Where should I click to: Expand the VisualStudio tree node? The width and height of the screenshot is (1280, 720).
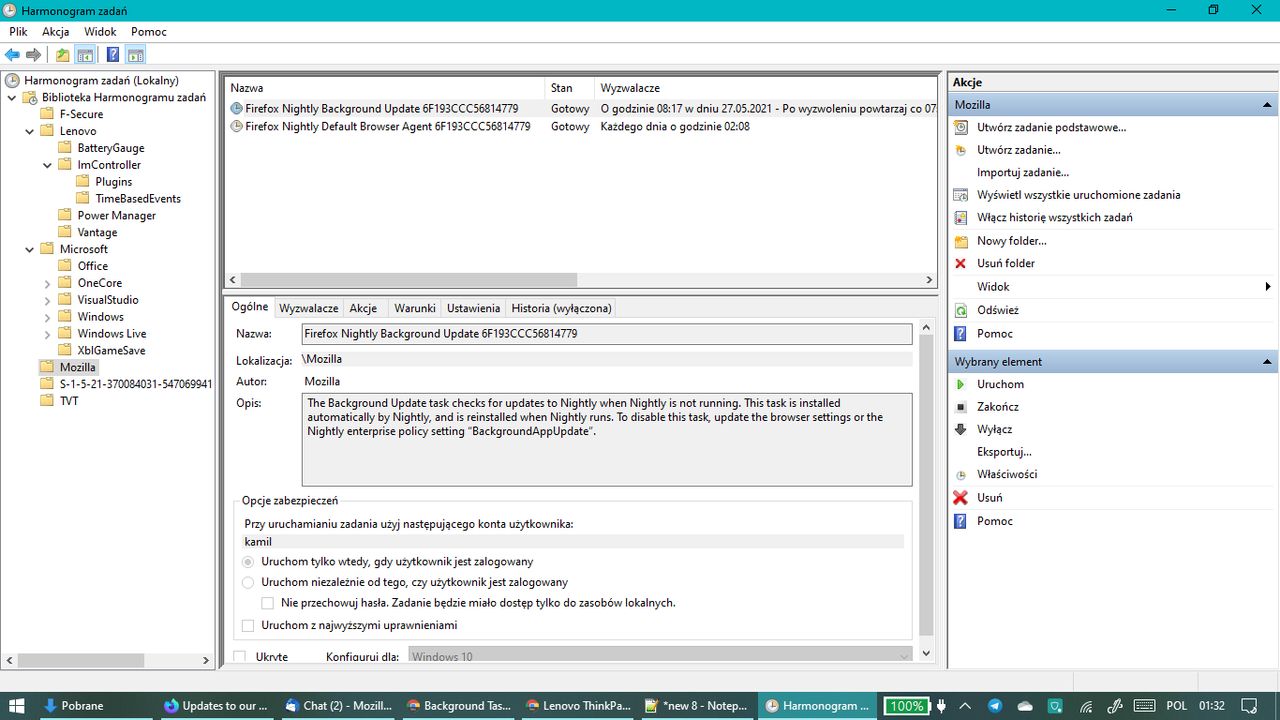48,300
